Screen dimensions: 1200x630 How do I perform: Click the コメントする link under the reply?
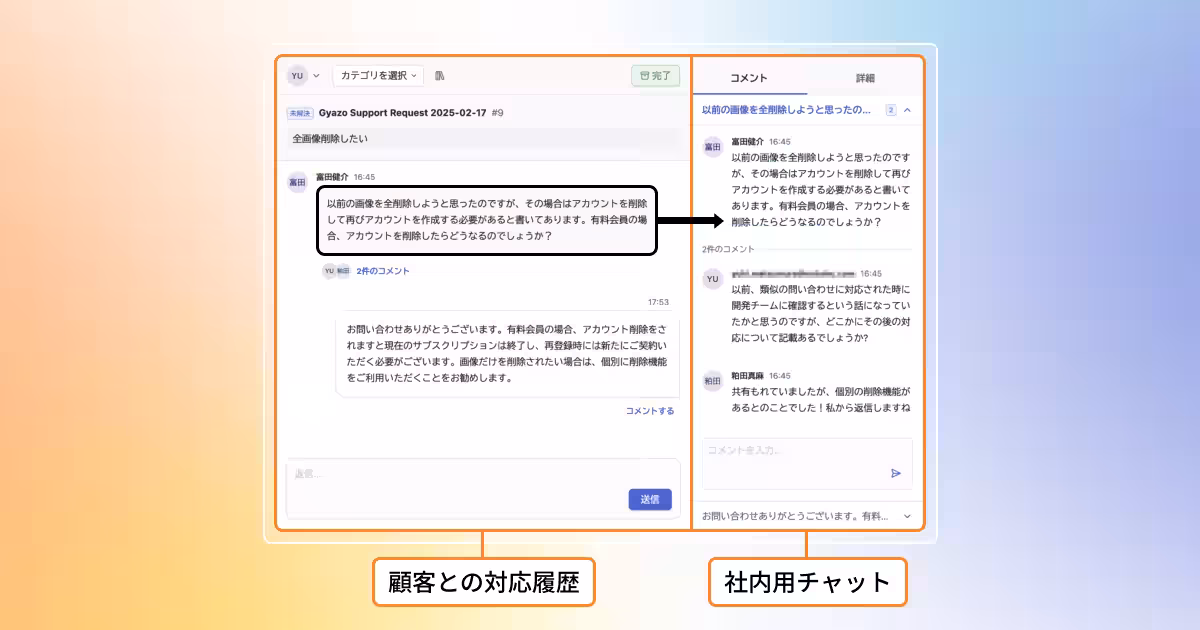(x=650, y=411)
